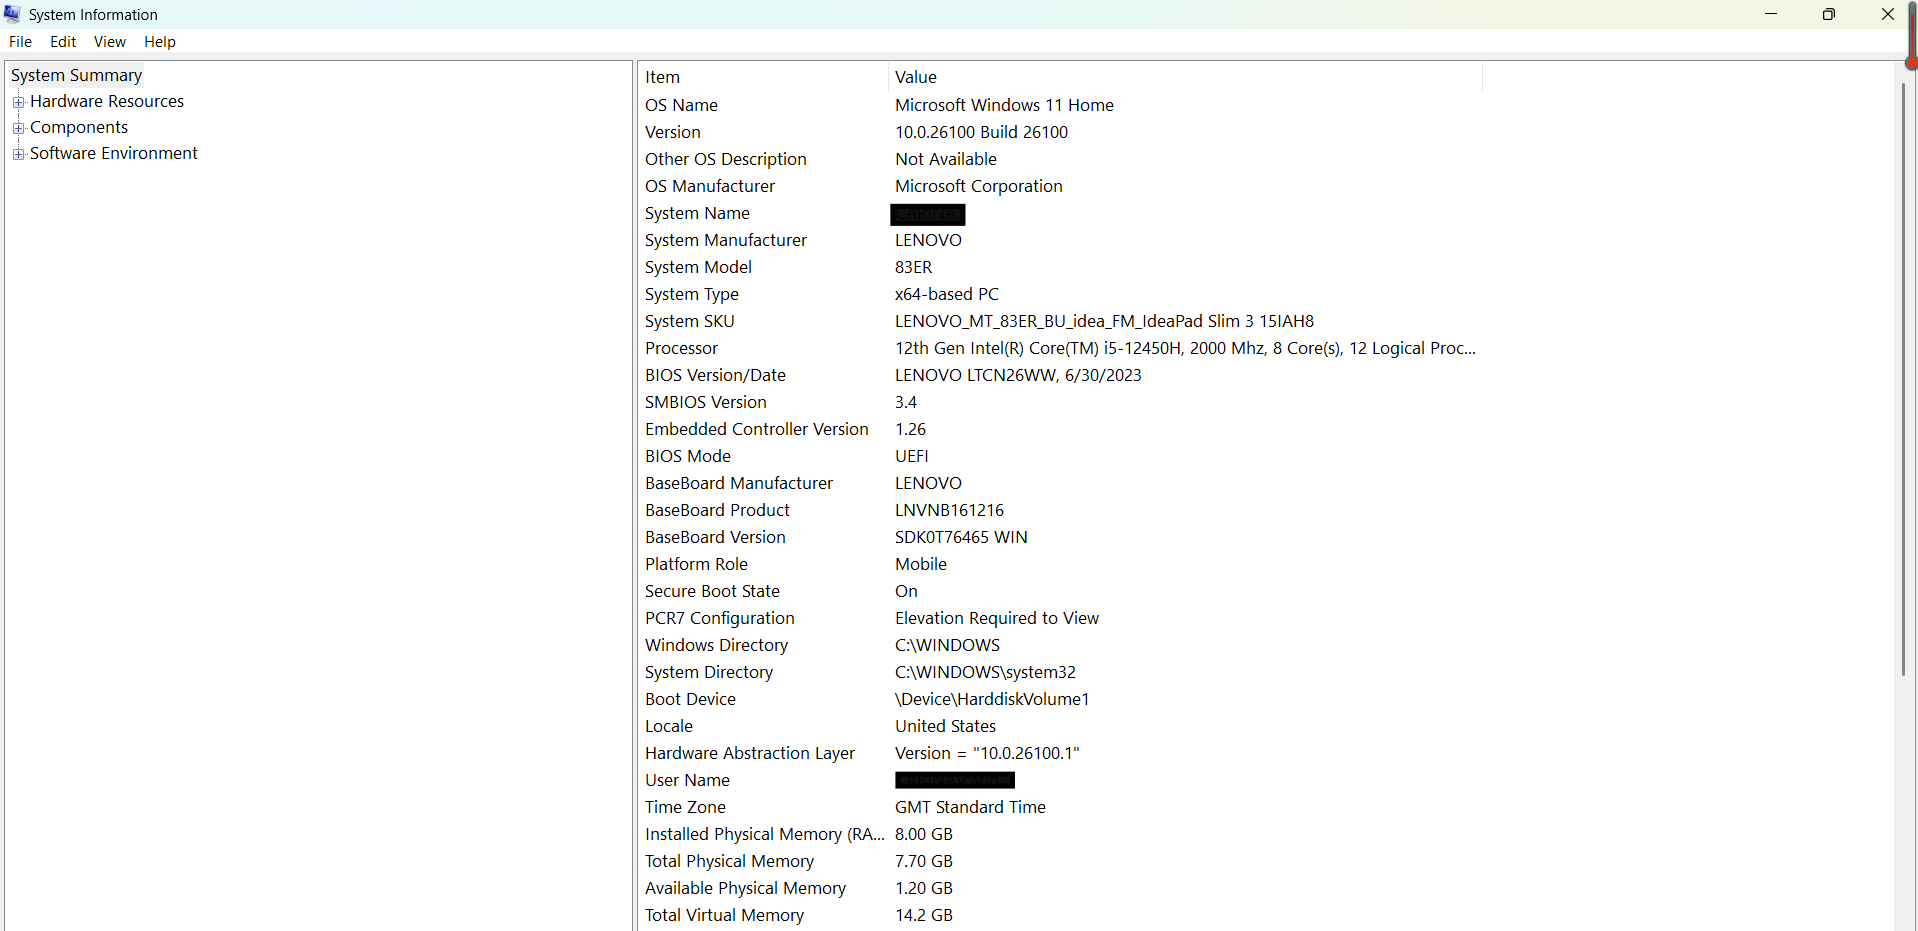Select the SMBIOS Version row label
The width and height of the screenshot is (1918, 931).
(x=706, y=402)
